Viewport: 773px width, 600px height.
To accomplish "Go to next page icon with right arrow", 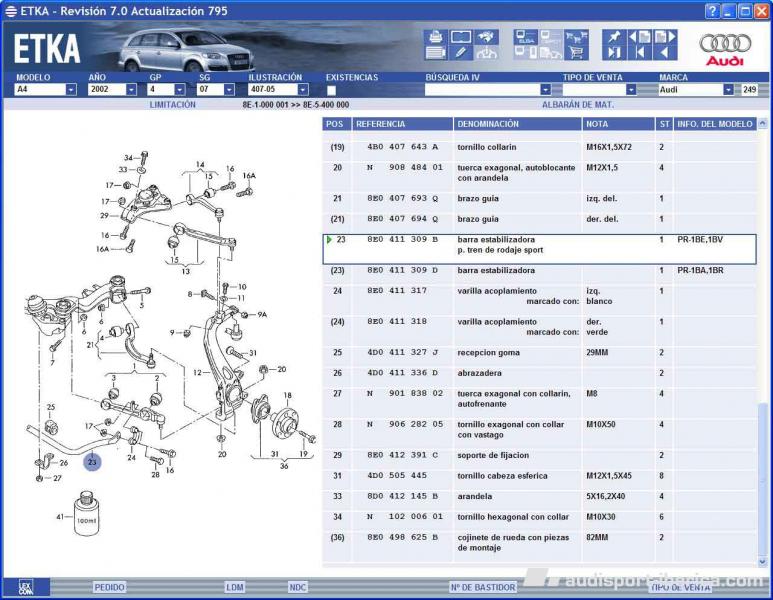I will pos(665,36).
